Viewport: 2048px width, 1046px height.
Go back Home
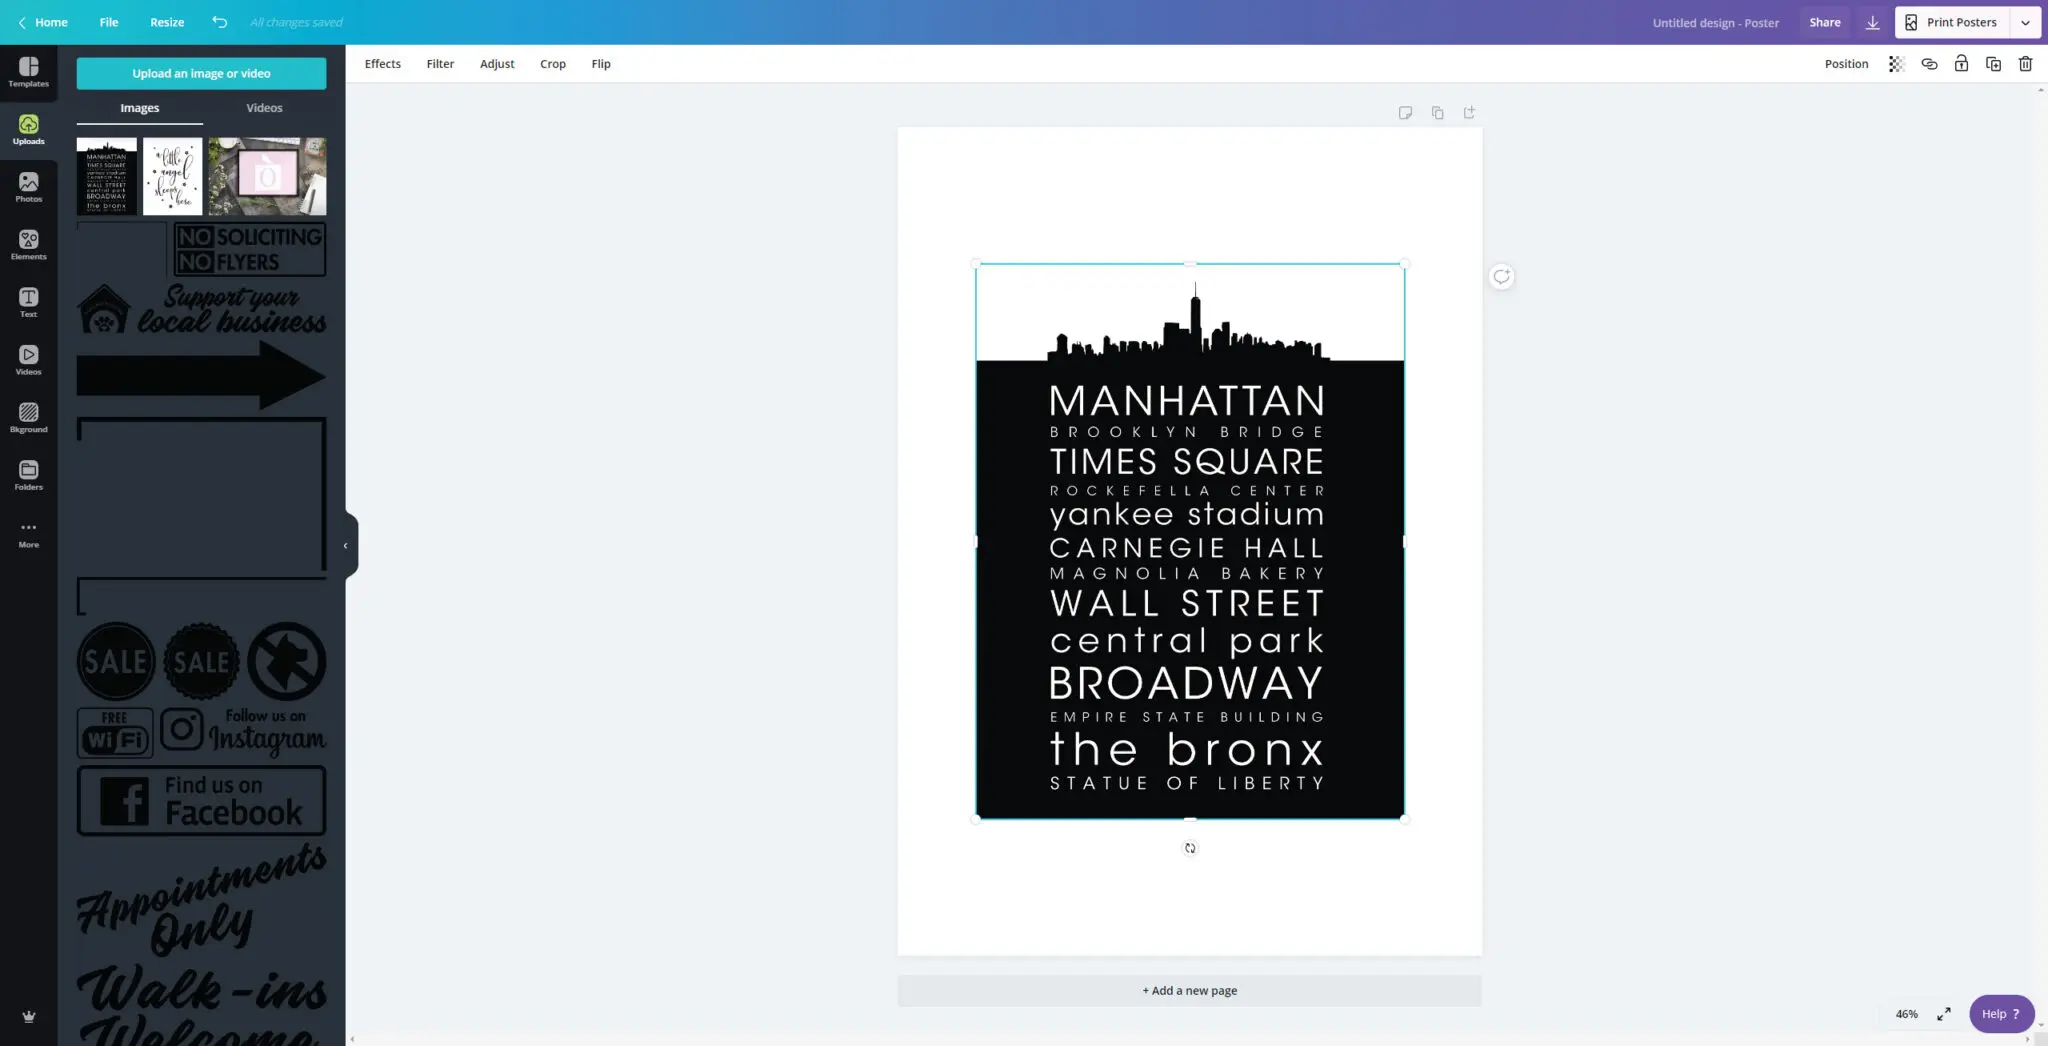pos(43,22)
